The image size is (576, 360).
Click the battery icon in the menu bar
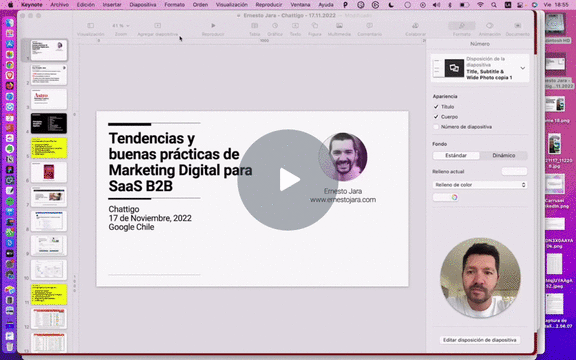coord(465,5)
